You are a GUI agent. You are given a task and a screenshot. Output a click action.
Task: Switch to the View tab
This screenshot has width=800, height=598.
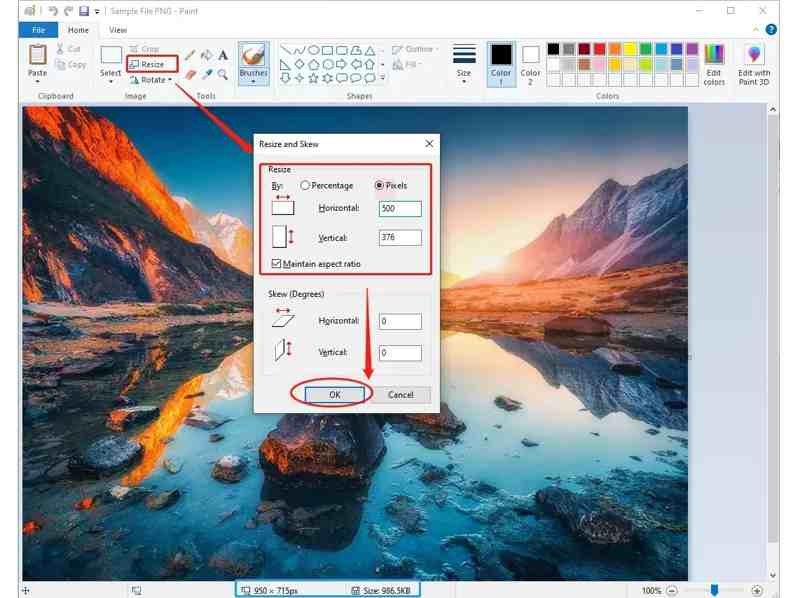coord(118,30)
